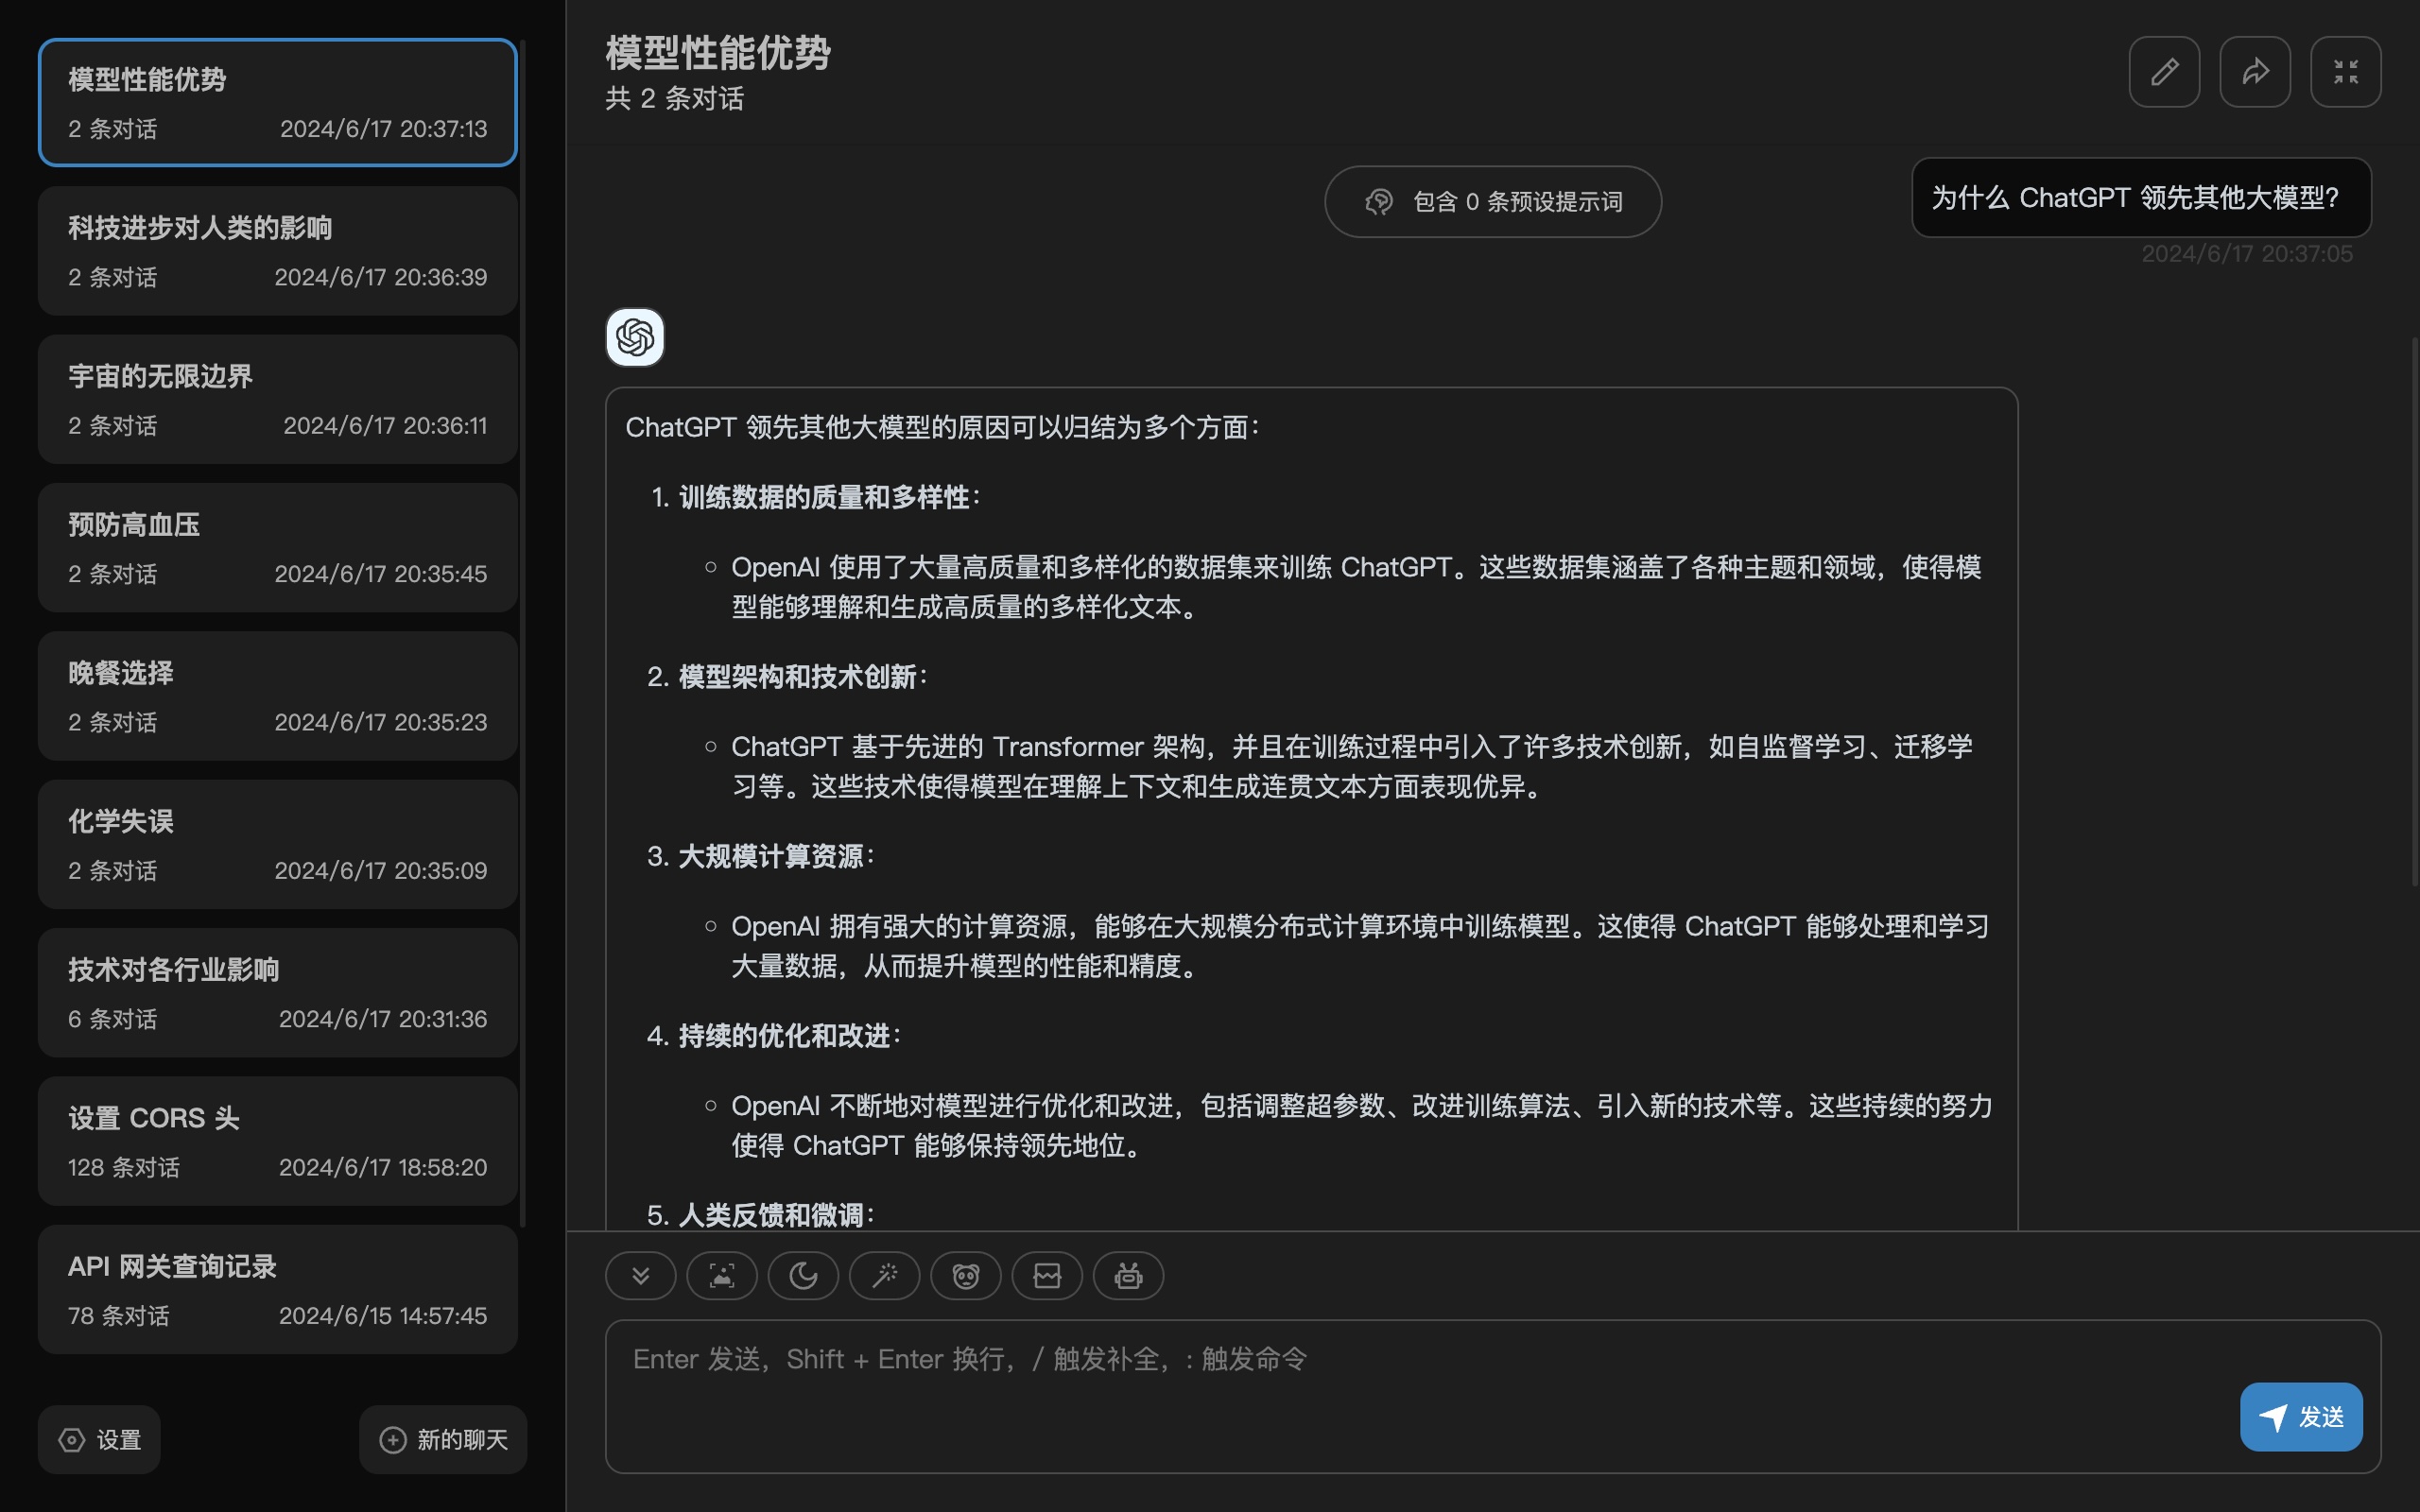Open the 预防高血压 conversation
The width and height of the screenshot is (2420, 1512).
point(278,548)
